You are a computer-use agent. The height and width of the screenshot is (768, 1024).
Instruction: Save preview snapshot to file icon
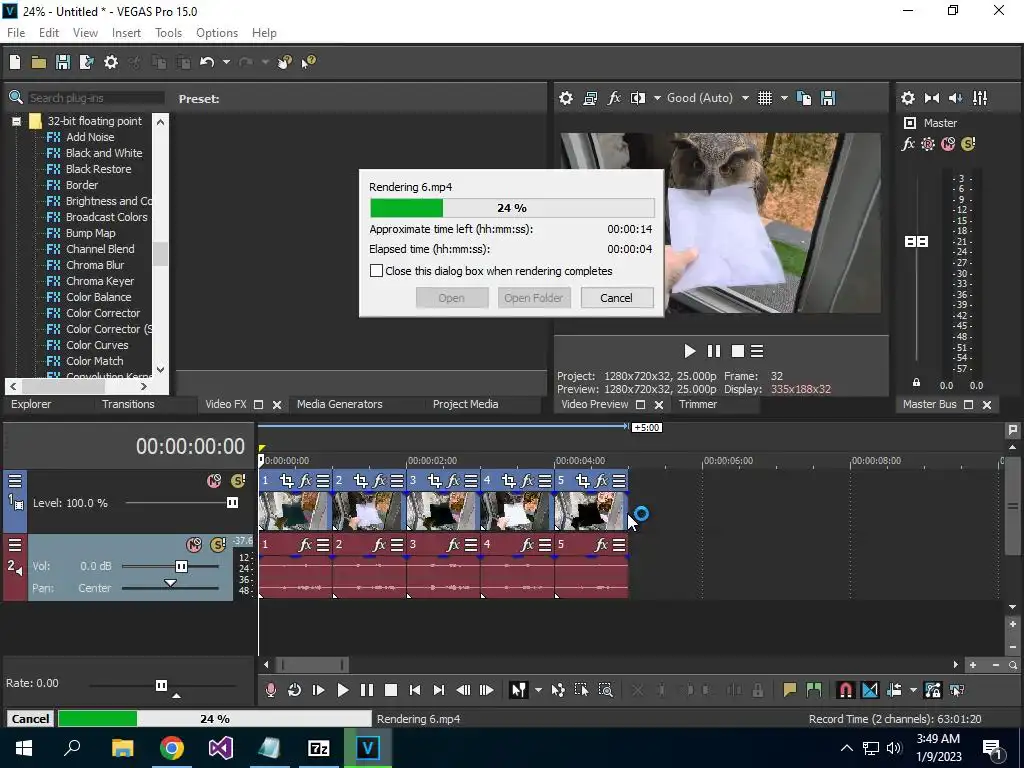tap(828, 98)
